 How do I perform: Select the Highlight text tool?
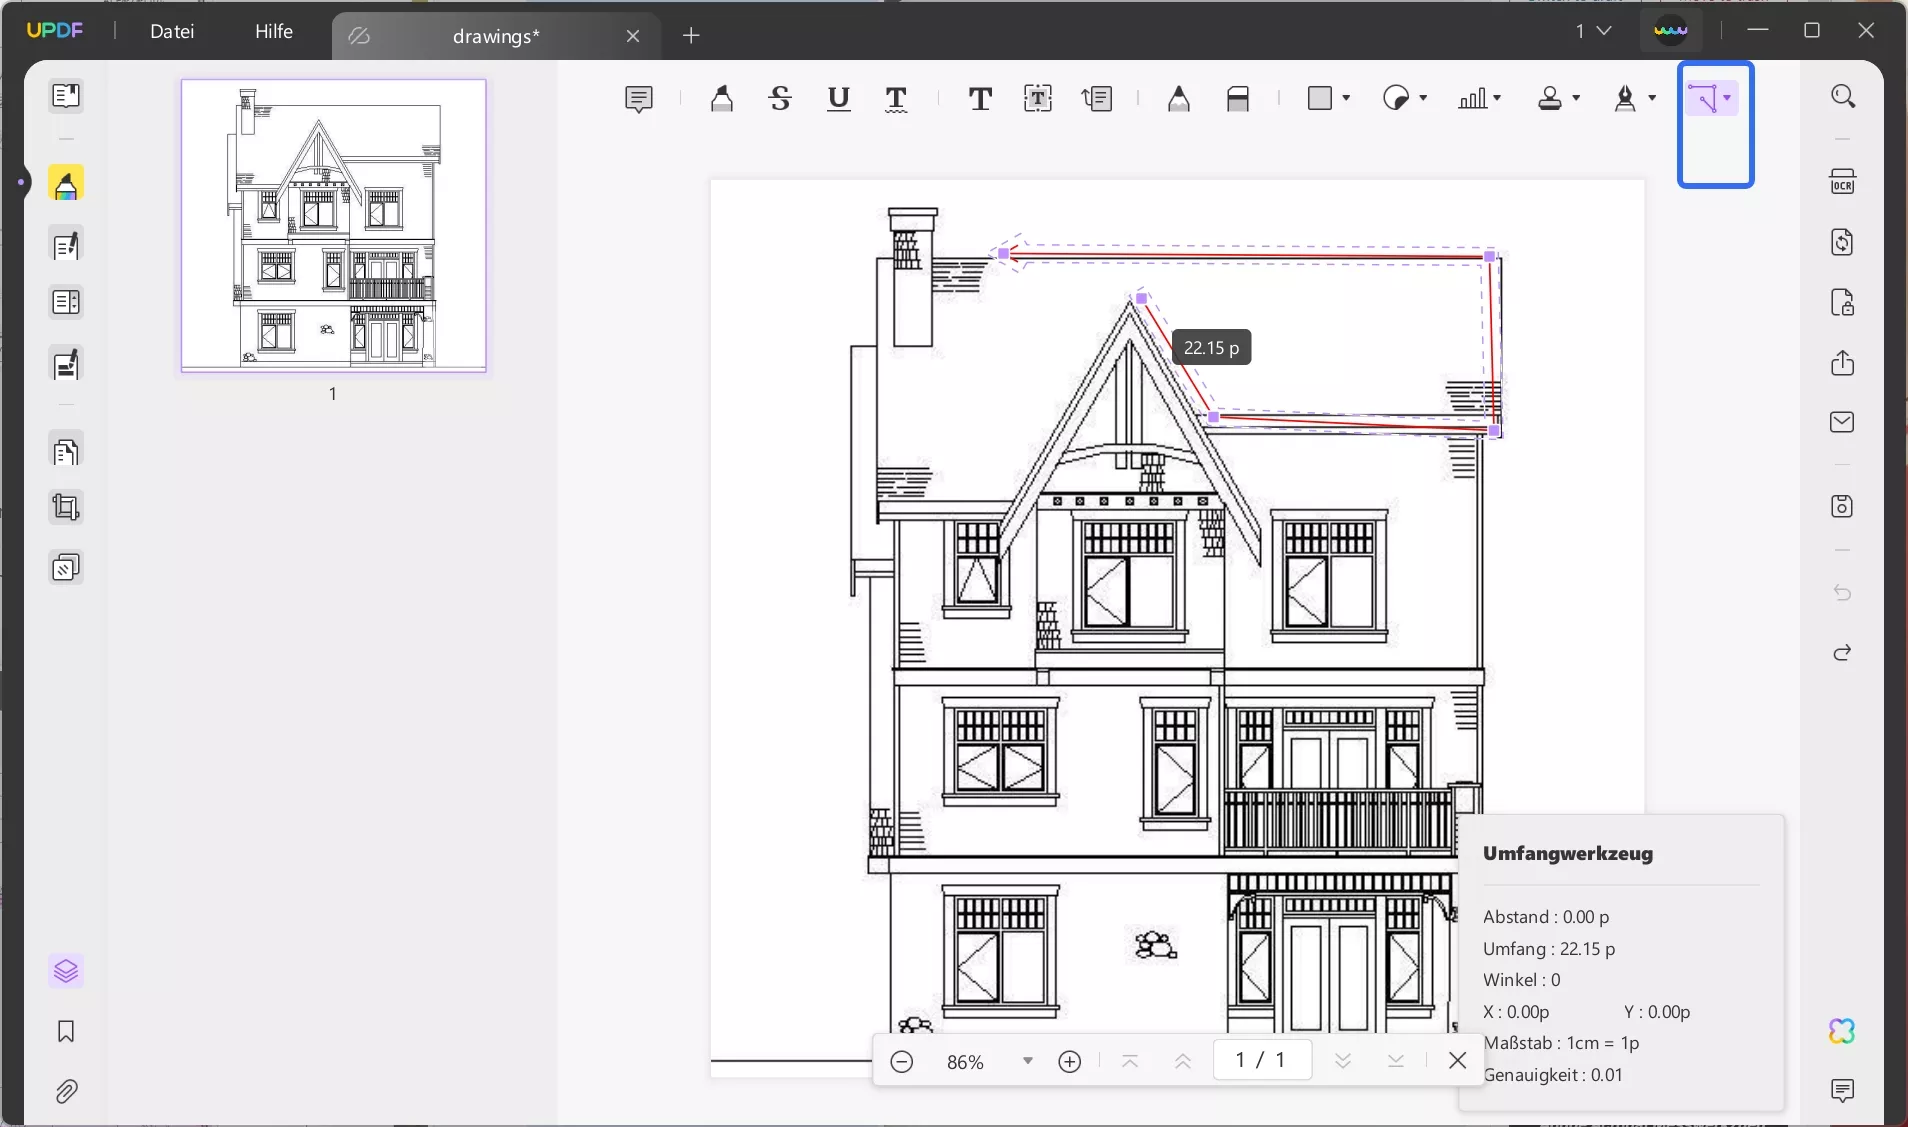coord(721,99)
